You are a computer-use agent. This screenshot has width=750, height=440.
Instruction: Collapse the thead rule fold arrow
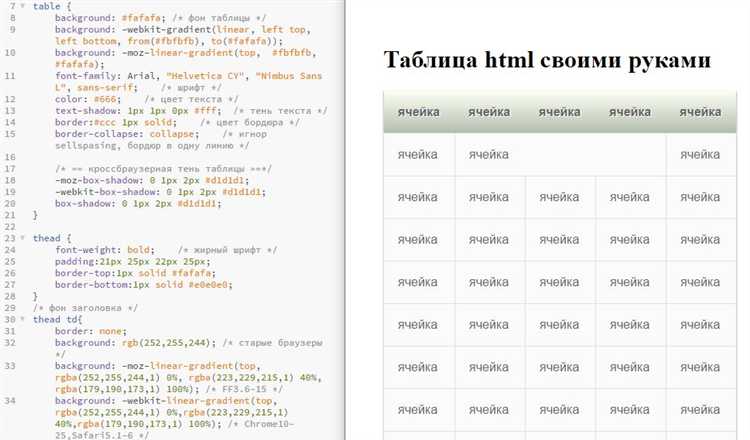point(23,238)
